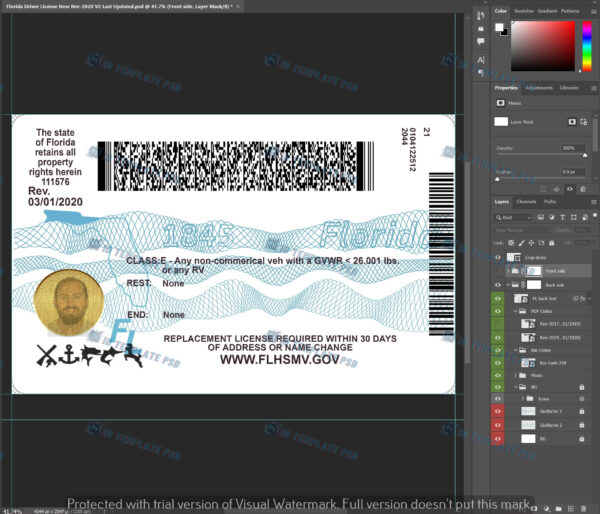
Task: Filter layers by shape layers icon
Action: tap(574, 217)
